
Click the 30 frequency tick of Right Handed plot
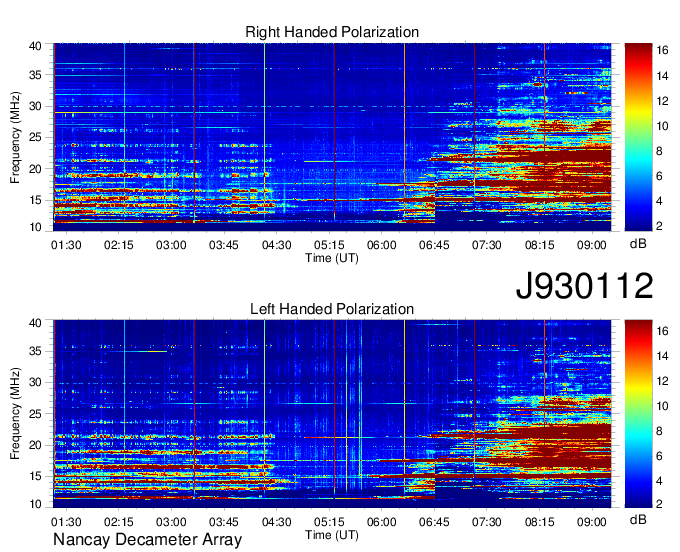[35, 106]
